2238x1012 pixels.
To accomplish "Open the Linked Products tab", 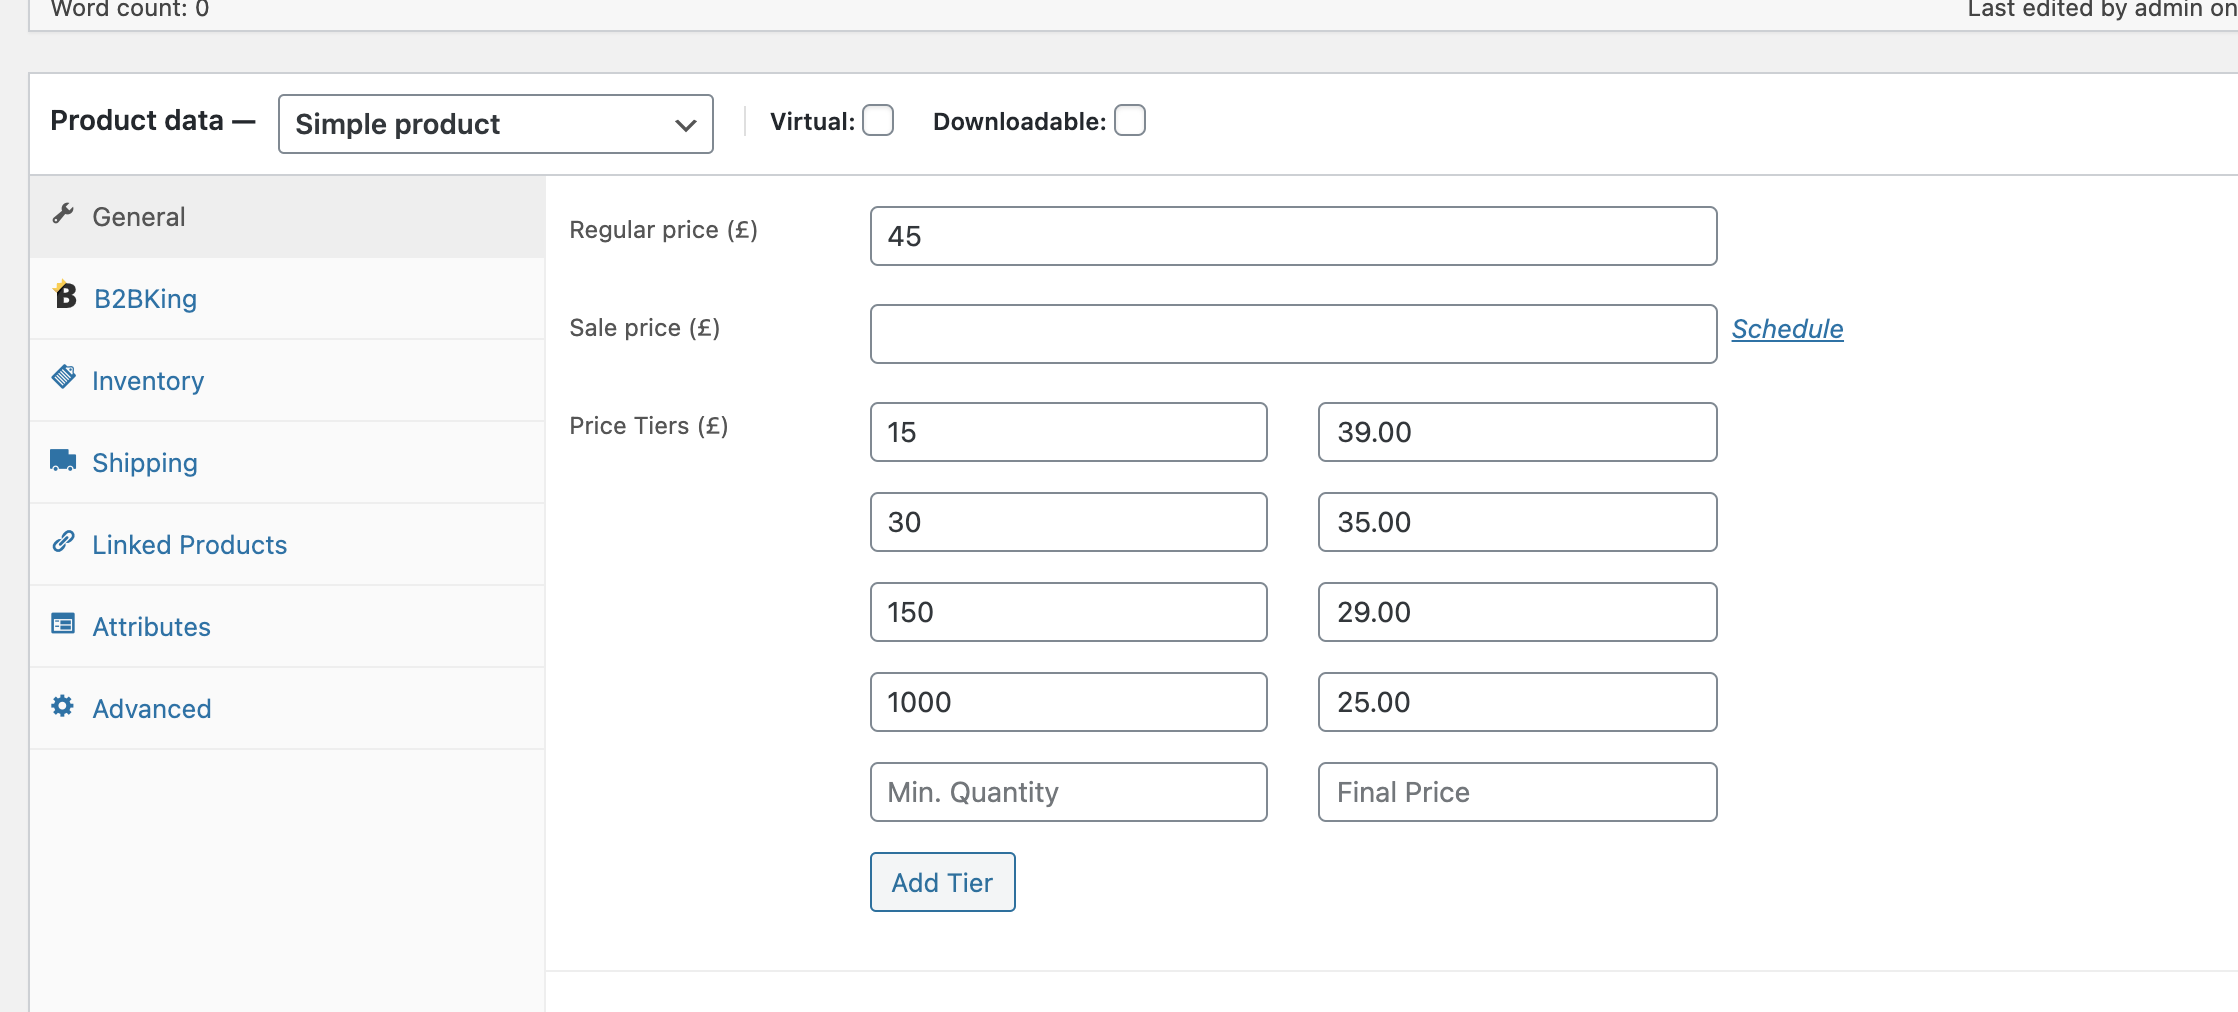I will point(288,545).
